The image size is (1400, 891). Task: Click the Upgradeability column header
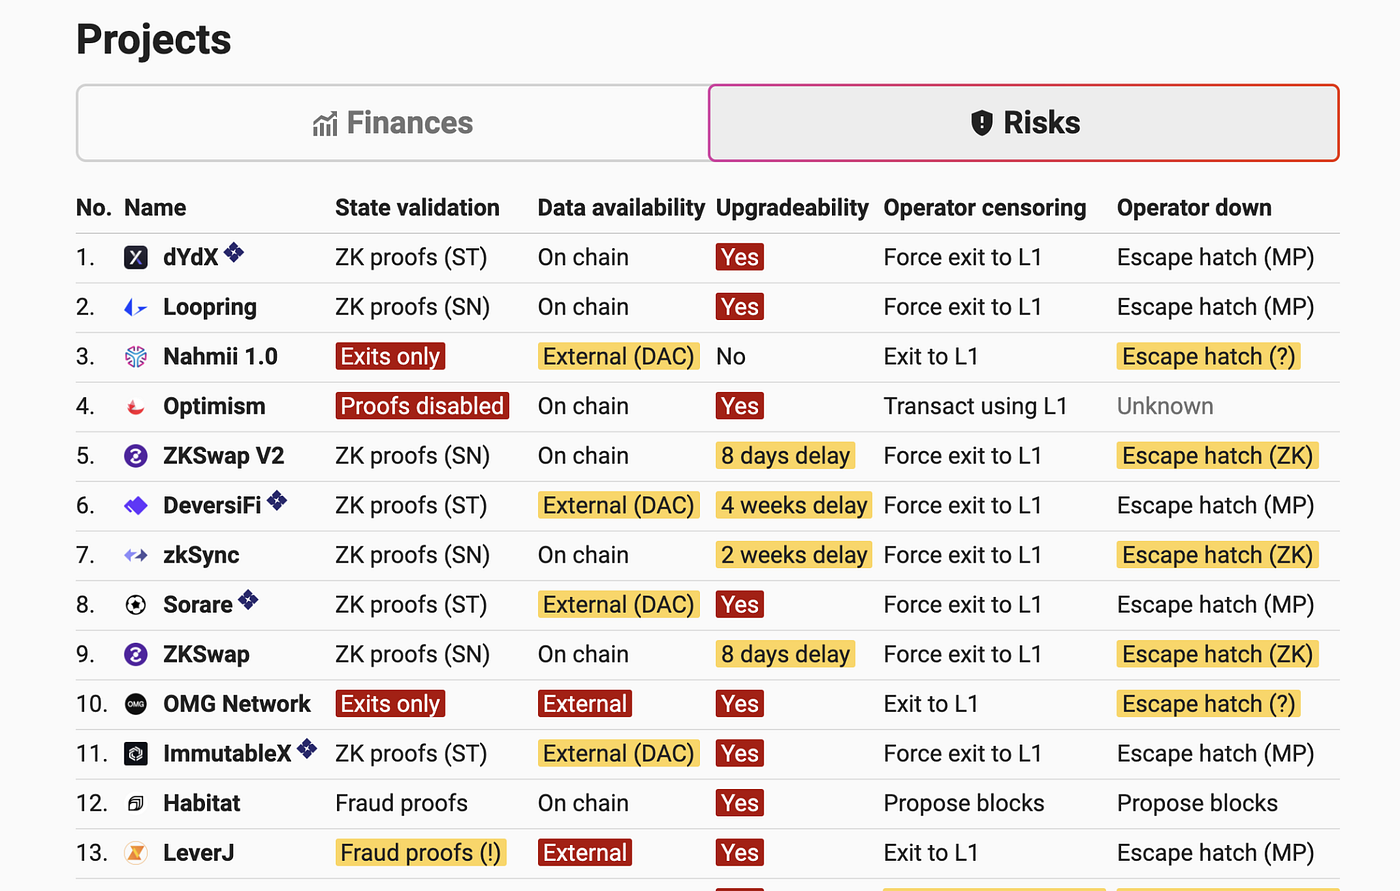point(792,208)
